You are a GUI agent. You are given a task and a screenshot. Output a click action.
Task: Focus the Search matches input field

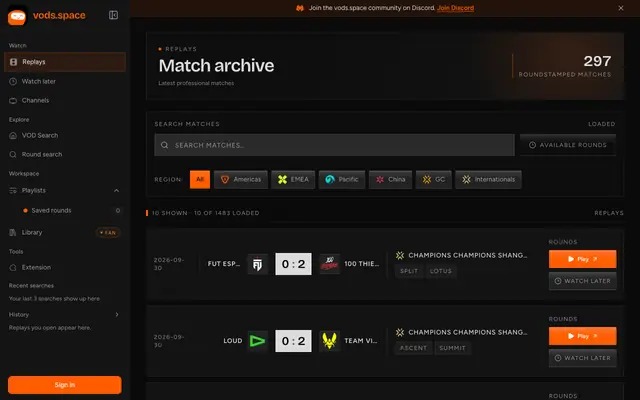(334, 145)
